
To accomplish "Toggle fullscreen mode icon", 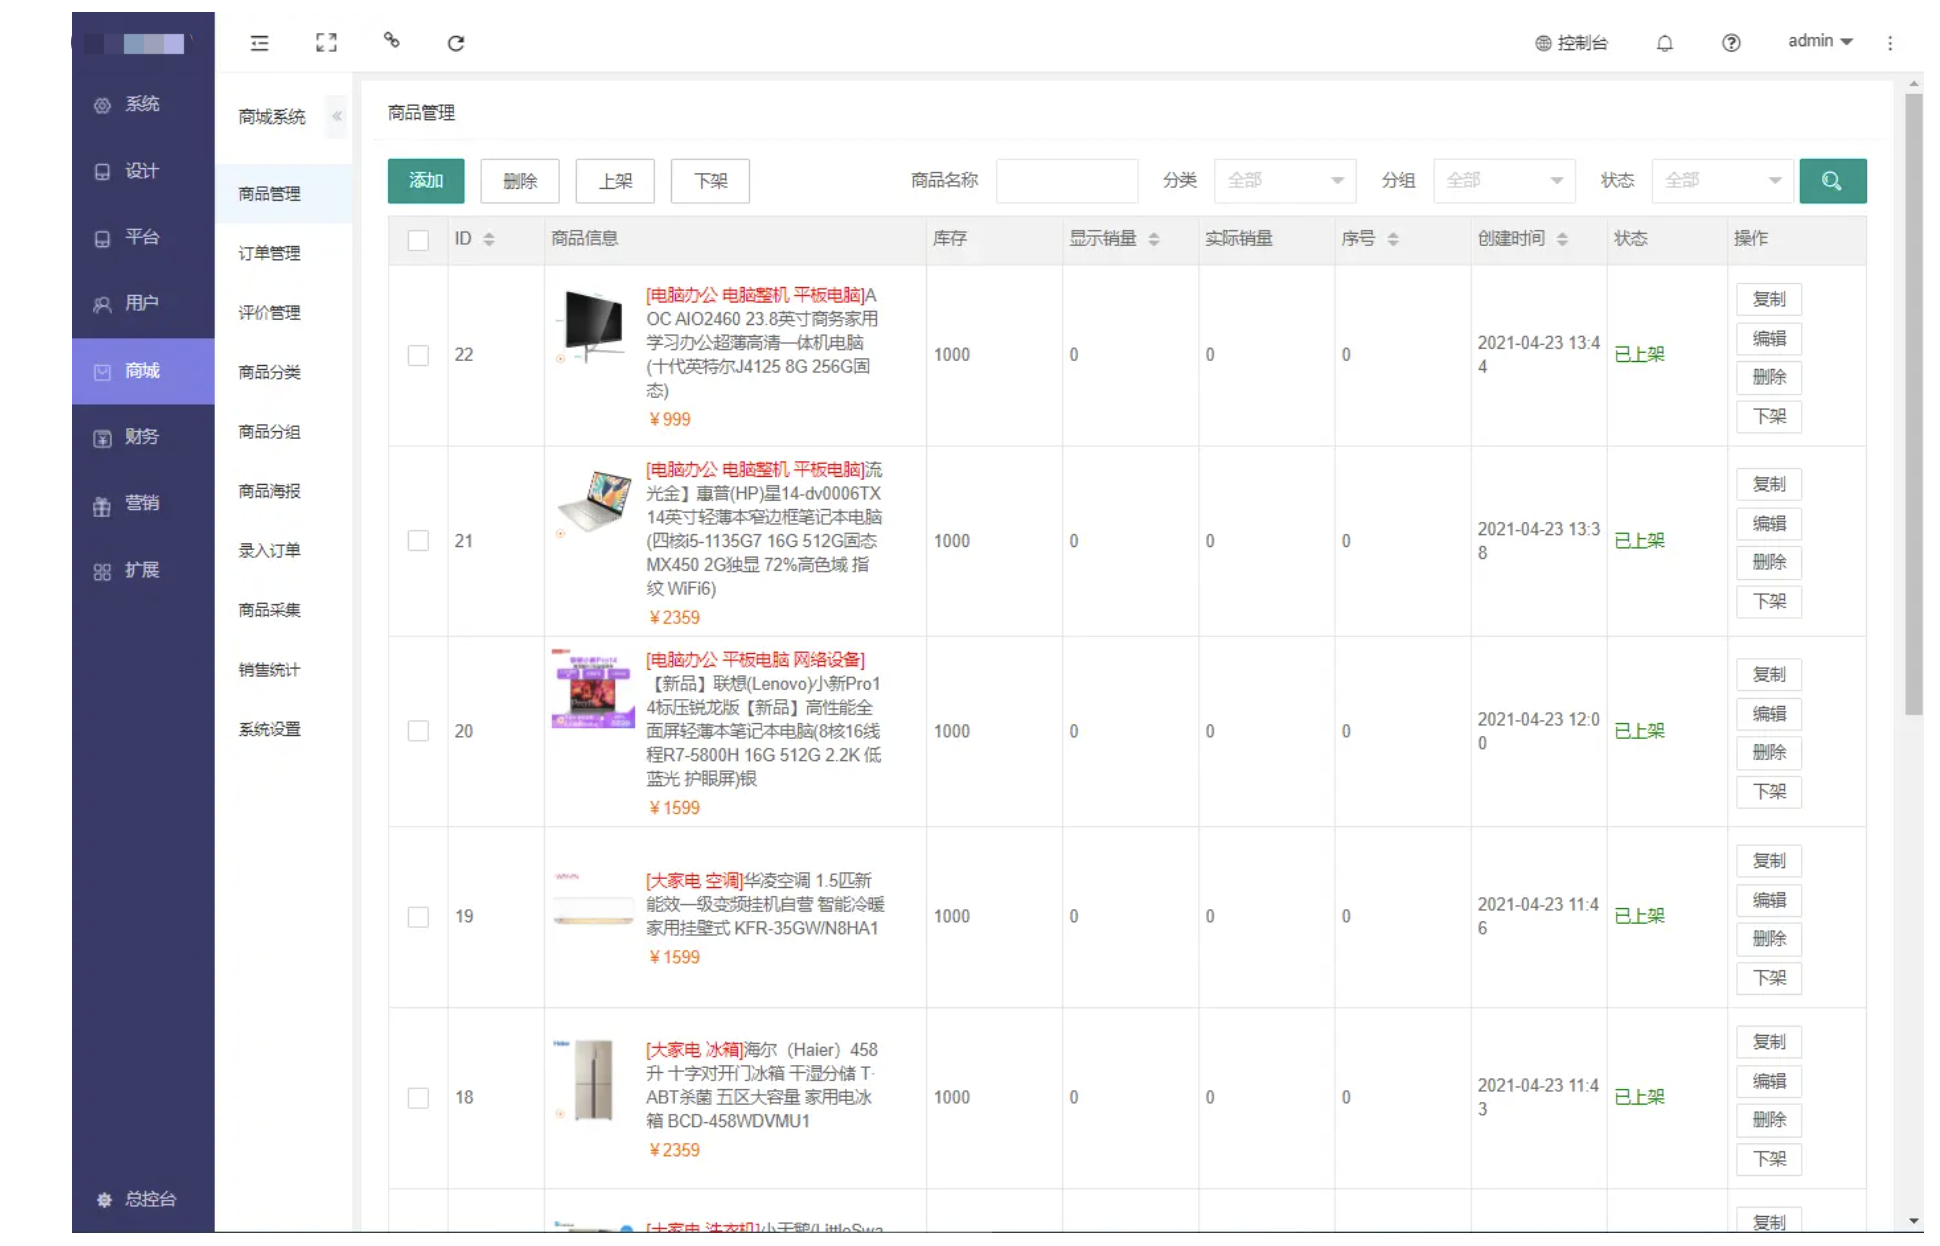I will pyautogui.click(x=326, y=43).
